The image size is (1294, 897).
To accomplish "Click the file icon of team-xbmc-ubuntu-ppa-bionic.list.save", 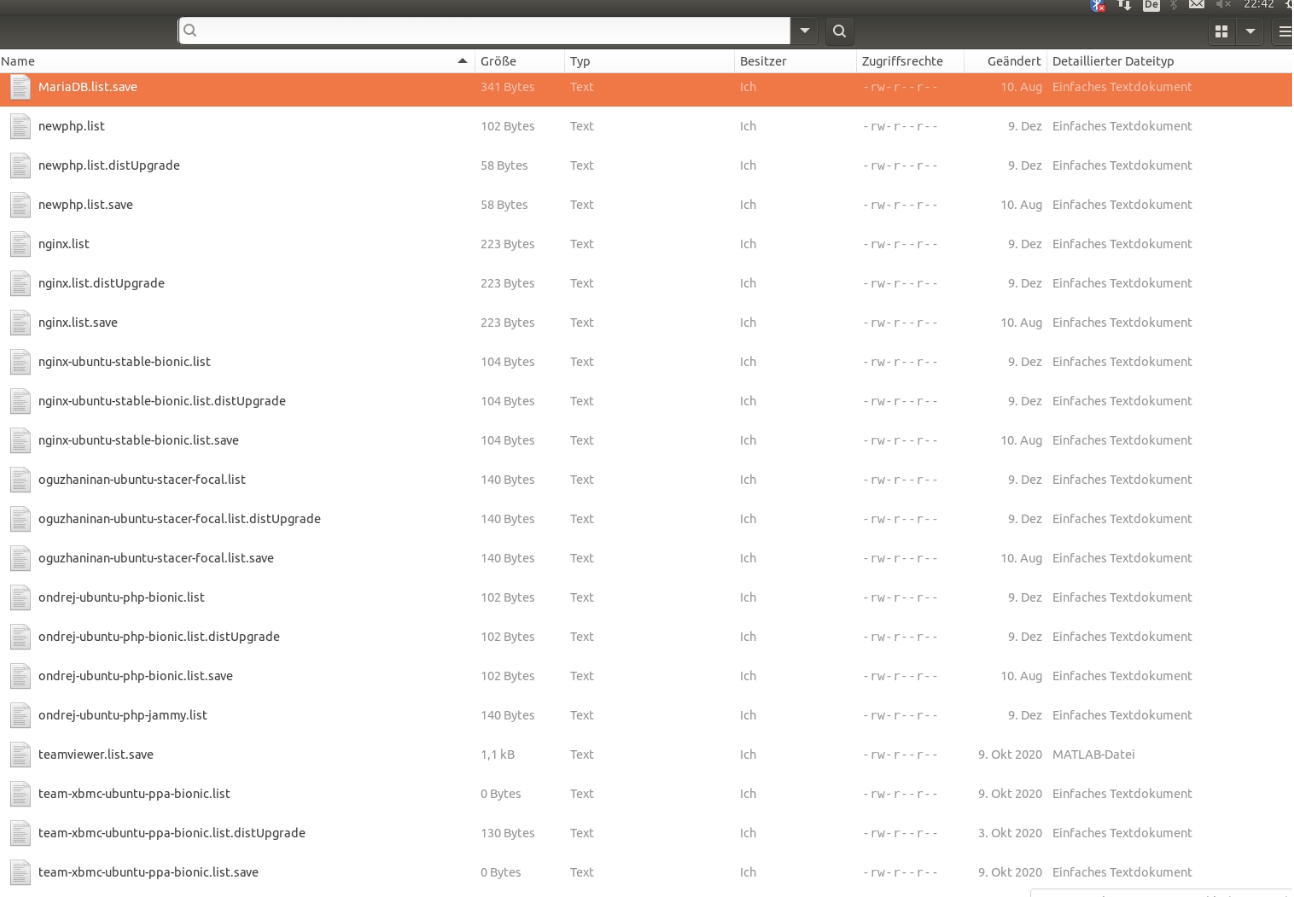I will (x=20, y=872).
